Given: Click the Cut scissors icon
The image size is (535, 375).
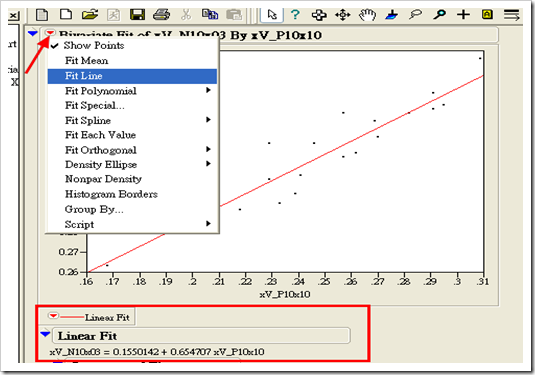Looking at the screenshot, I should click(186, 15).
